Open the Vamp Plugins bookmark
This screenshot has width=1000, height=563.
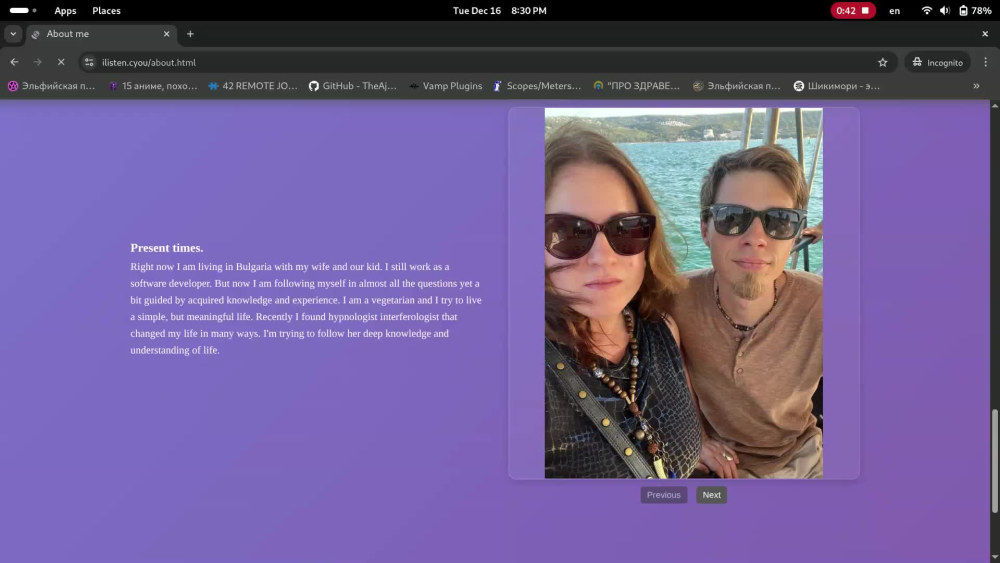(445, 85)
